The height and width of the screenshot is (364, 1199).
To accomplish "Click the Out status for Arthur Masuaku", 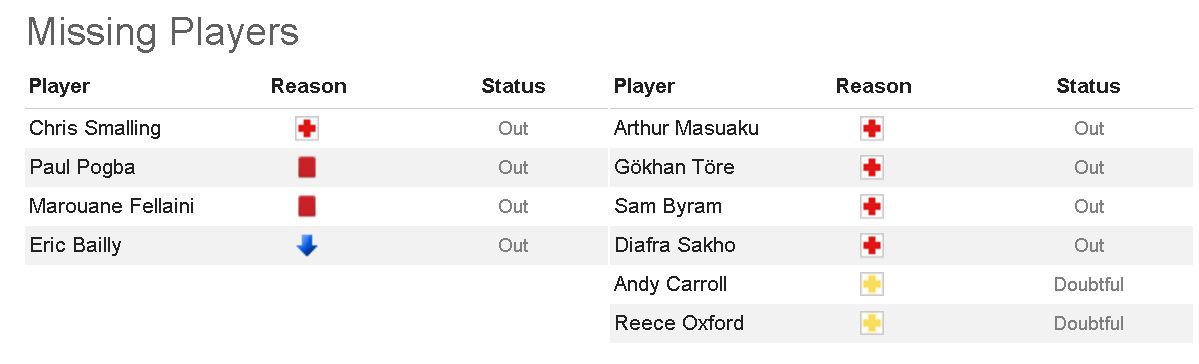I will pos(1089,128).
